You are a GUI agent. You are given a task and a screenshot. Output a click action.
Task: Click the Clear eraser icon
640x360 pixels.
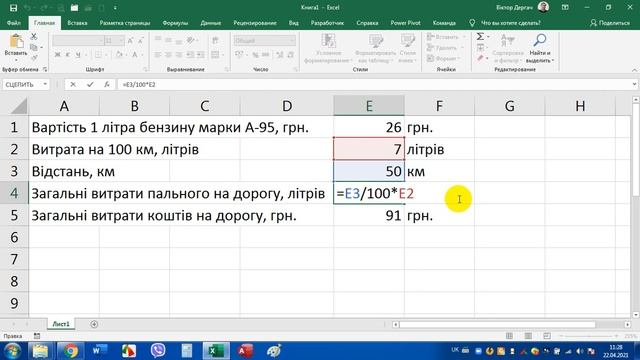(480, 58)
